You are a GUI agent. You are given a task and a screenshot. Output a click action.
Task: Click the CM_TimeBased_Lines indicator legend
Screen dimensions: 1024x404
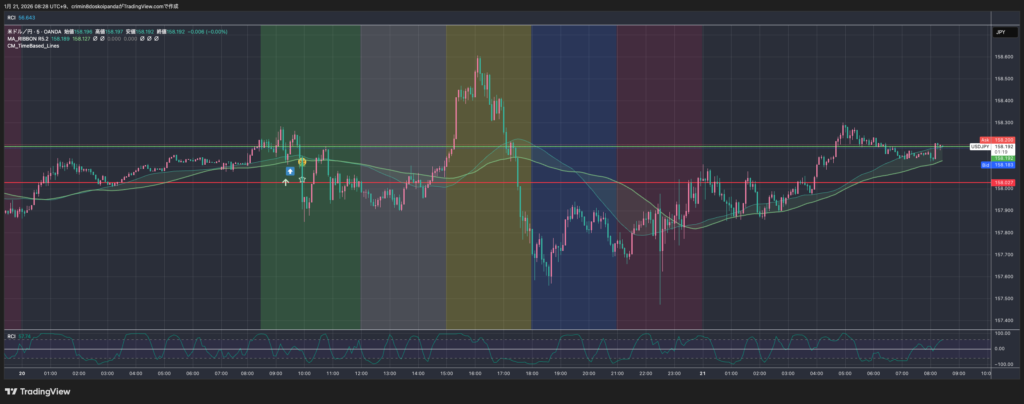coord(31,48)
